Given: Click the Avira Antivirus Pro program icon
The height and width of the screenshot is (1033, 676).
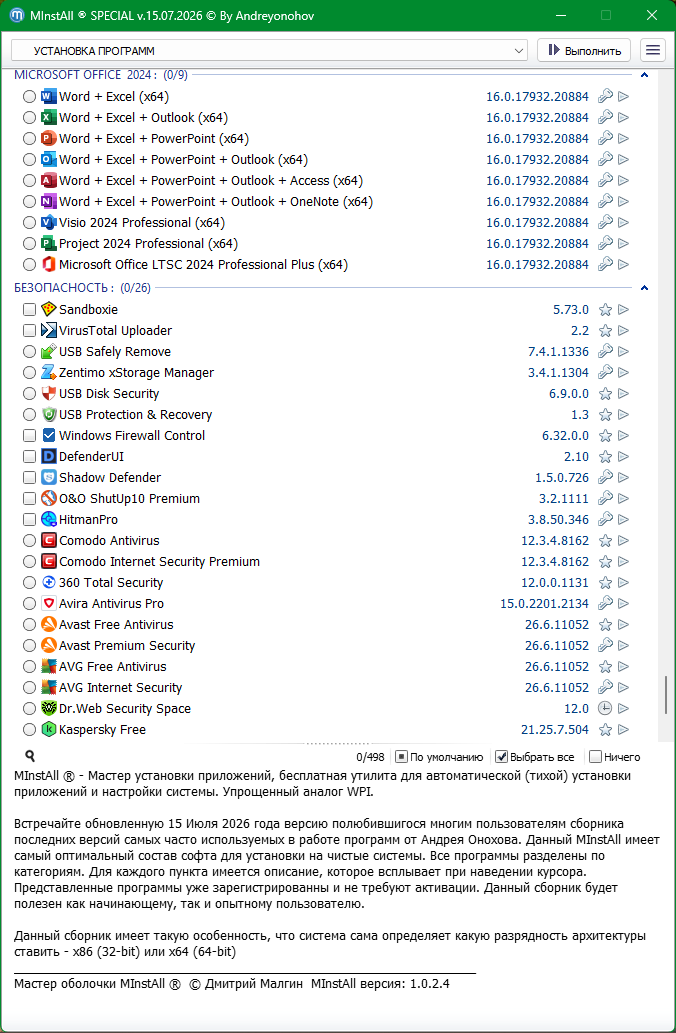Looking at the screenshot, I should click(49, 603).
